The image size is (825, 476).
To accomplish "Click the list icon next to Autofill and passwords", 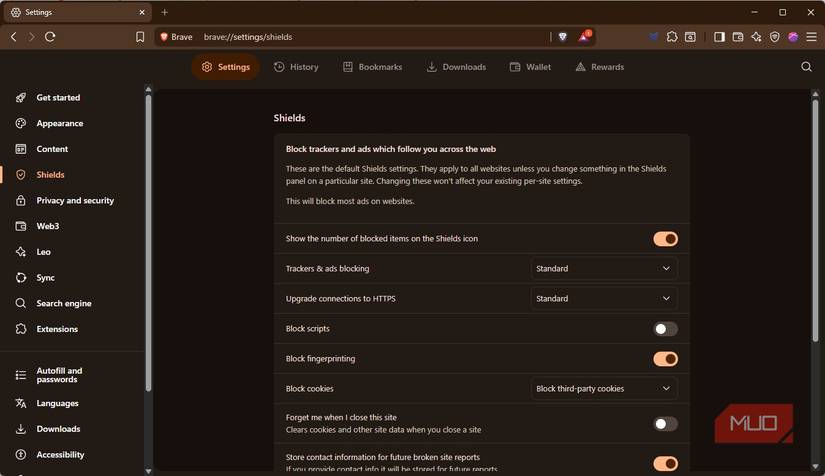I will pos(21,375).
